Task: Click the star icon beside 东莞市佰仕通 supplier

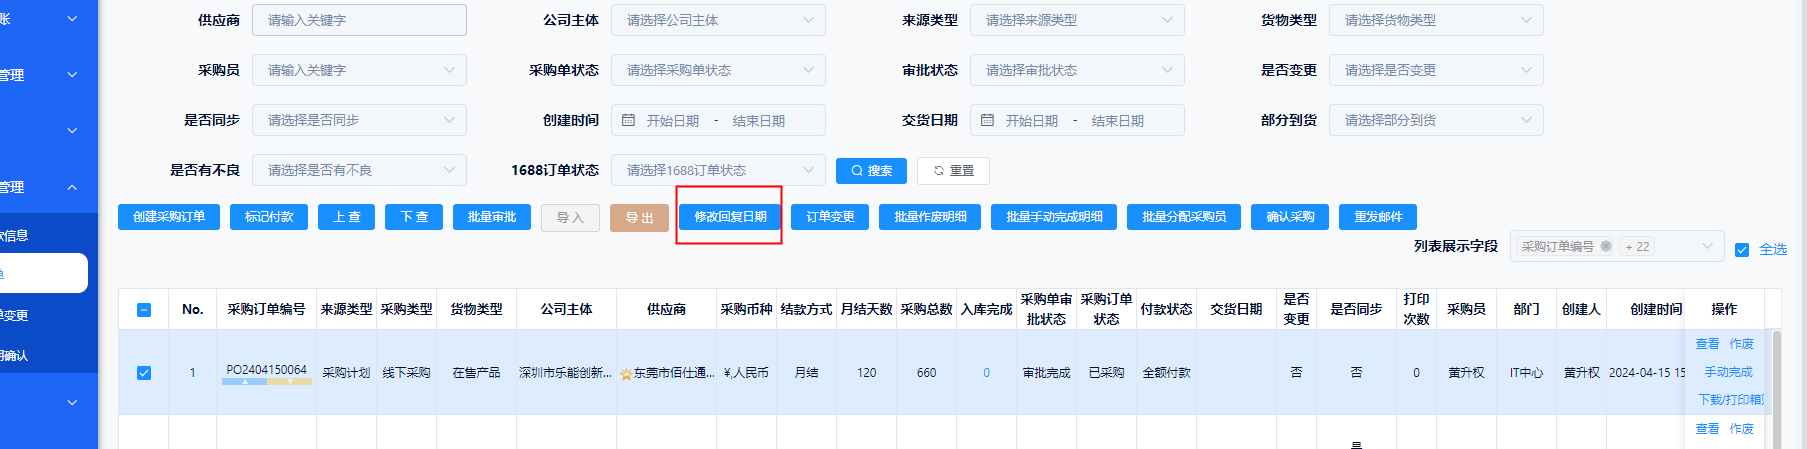Action: tap(626, 374)
